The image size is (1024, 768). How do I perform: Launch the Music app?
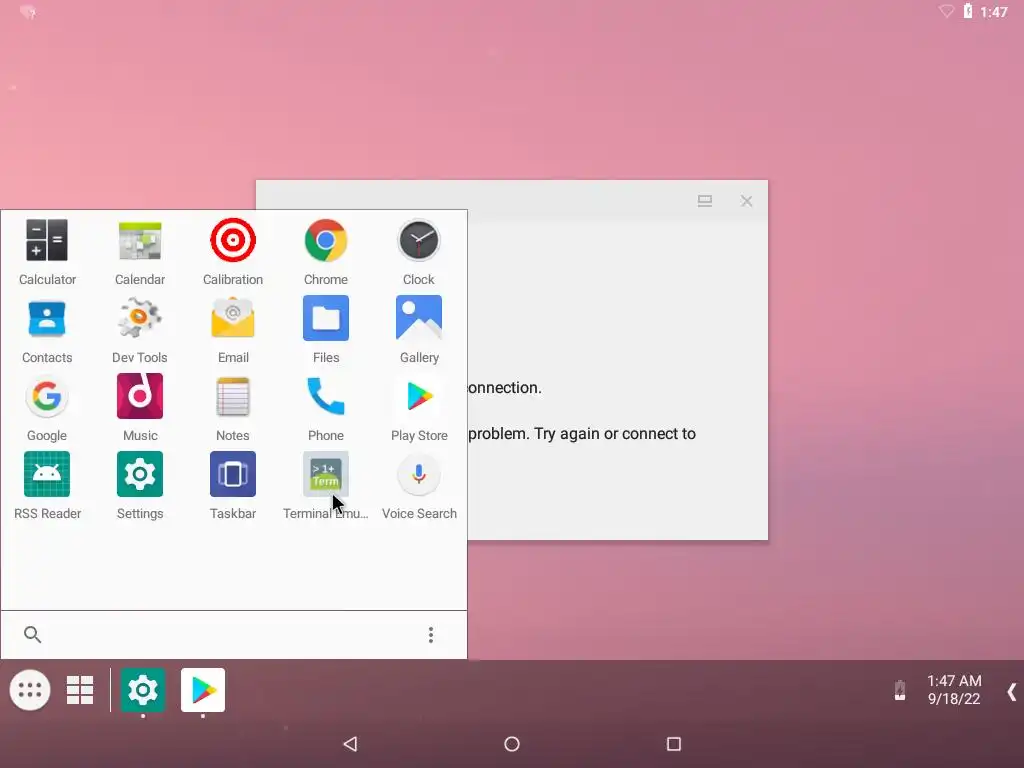[140, 409]
